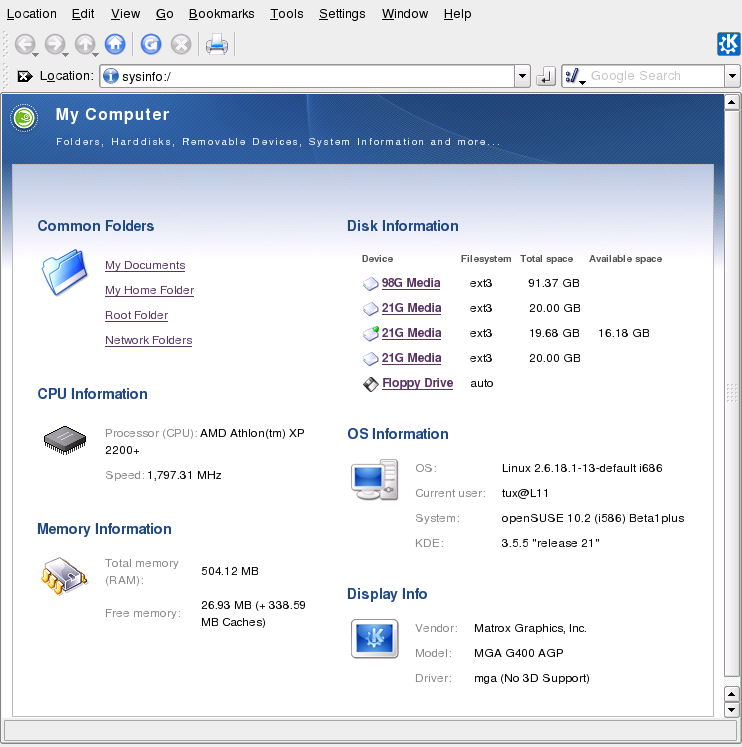This screenshot has height=747, width=742.
Task: Click the KDE gear logo icon
Action: tap(729, 44)
